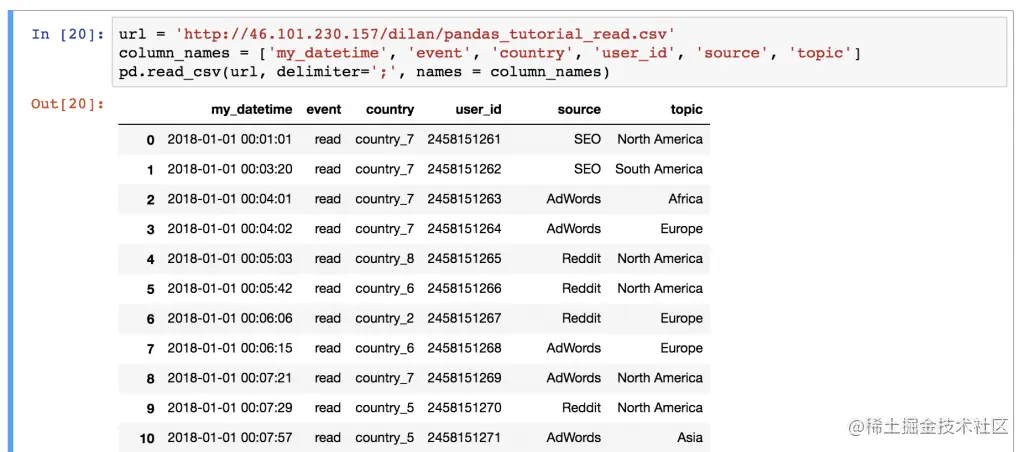Image resolution: width=1024 pixels, height=452 pixels.
Task: Click the code input cell with read_csv
Action: tap(559, 52)
